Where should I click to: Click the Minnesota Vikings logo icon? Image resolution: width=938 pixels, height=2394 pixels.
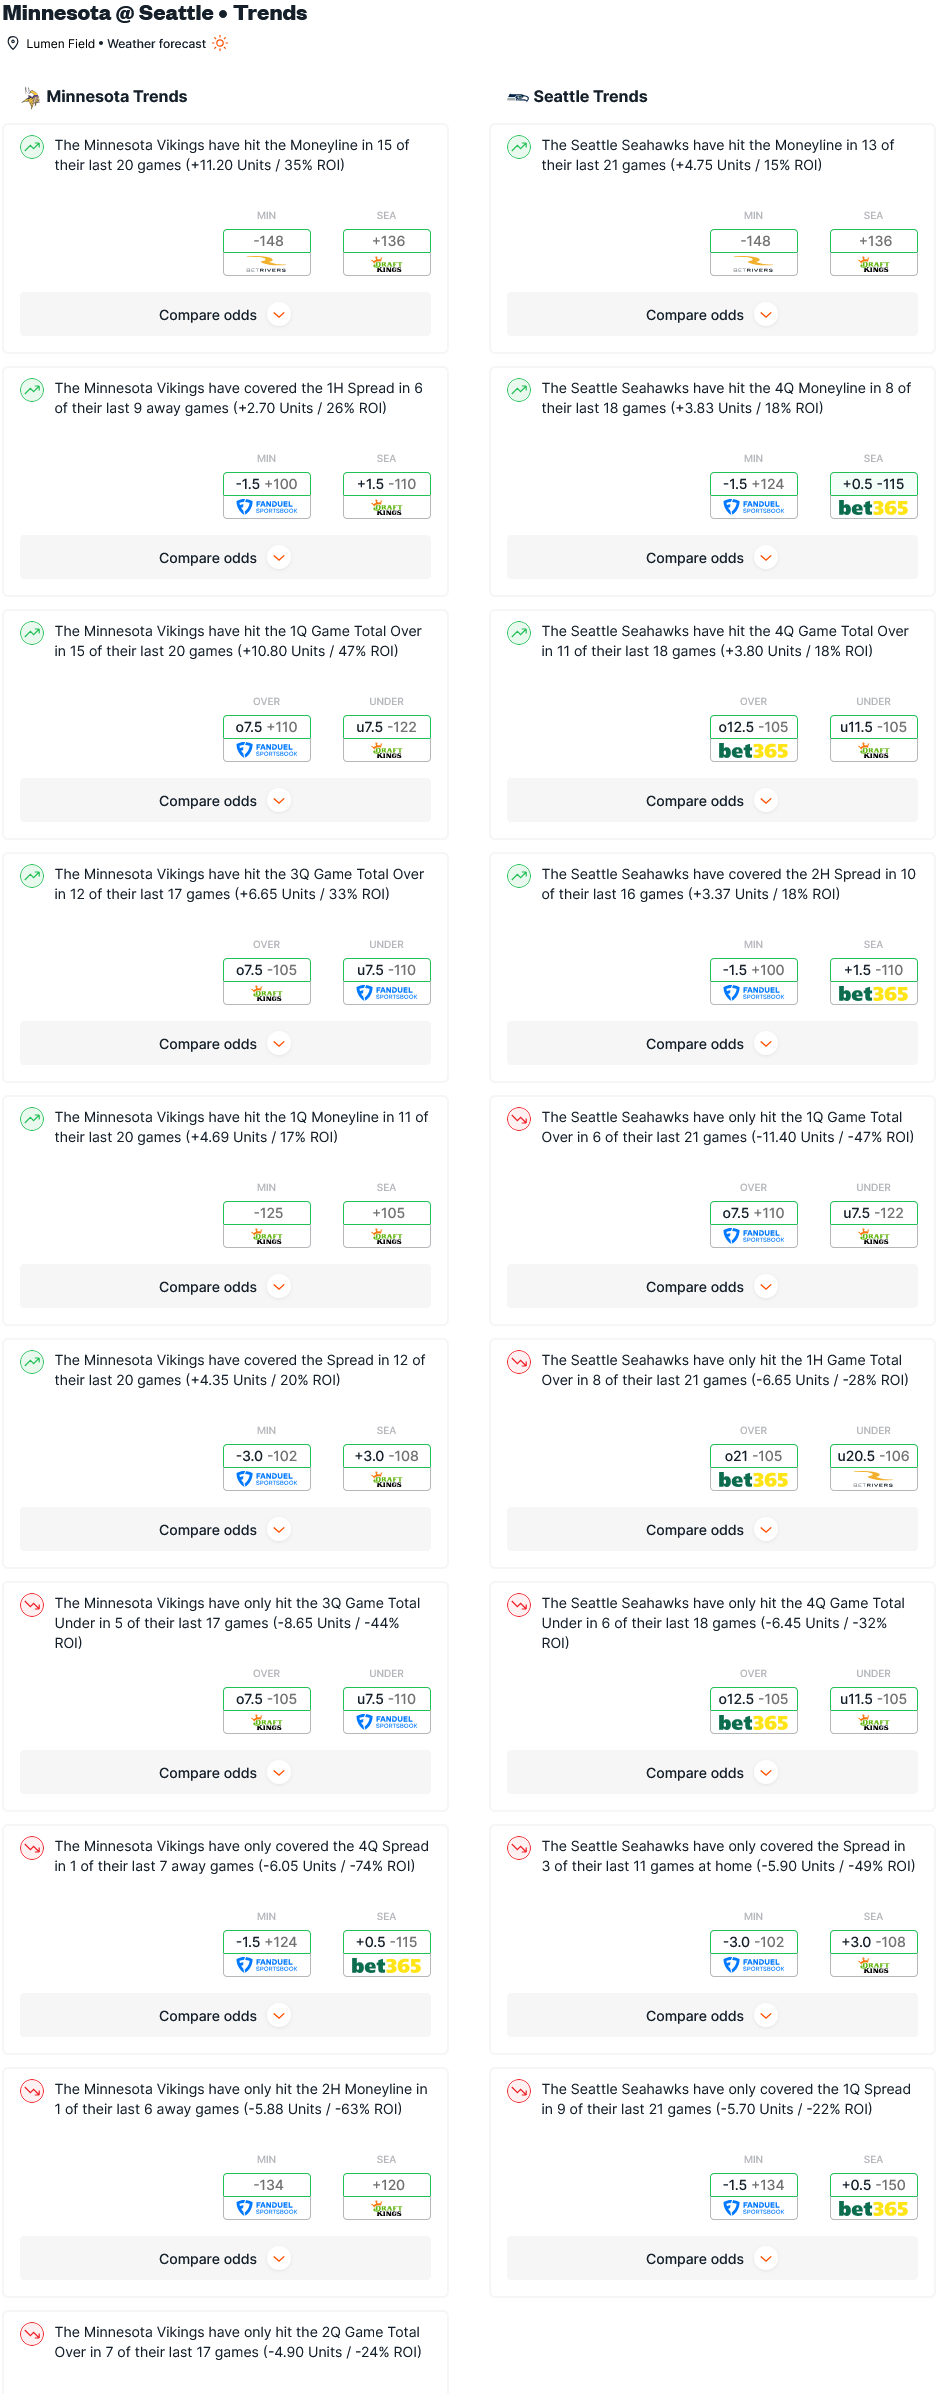[x=31, y=97]
